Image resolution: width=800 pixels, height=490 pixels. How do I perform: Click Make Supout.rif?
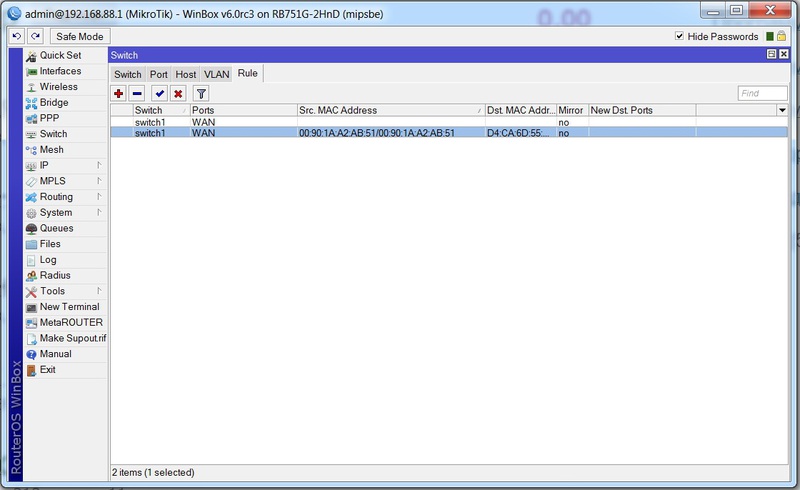pyautogui.click(x=65, y=338)
